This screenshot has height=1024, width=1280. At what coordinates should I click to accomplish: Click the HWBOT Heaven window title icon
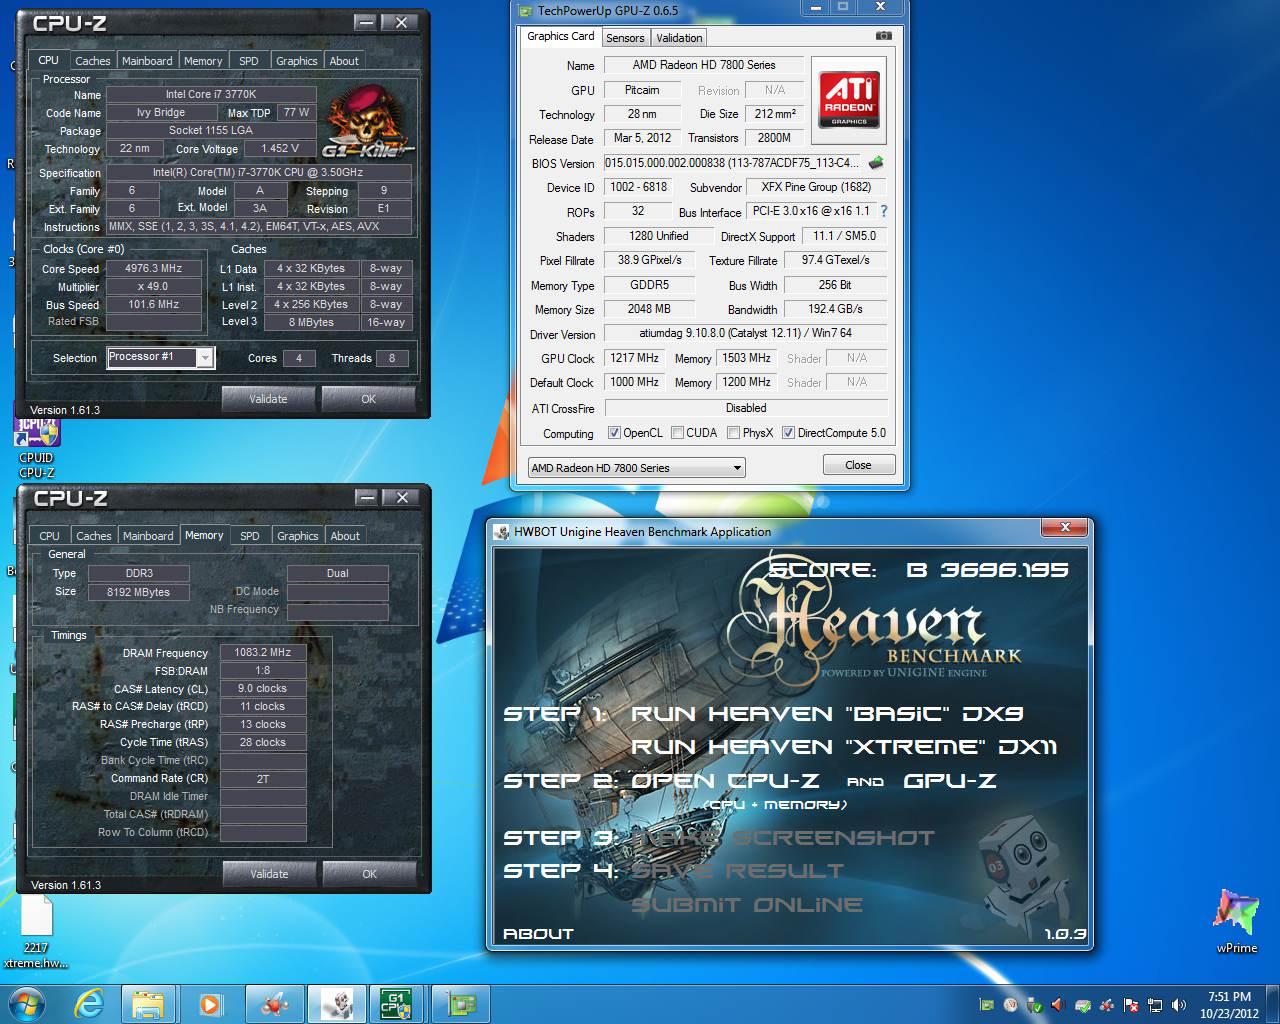[502, 532]
